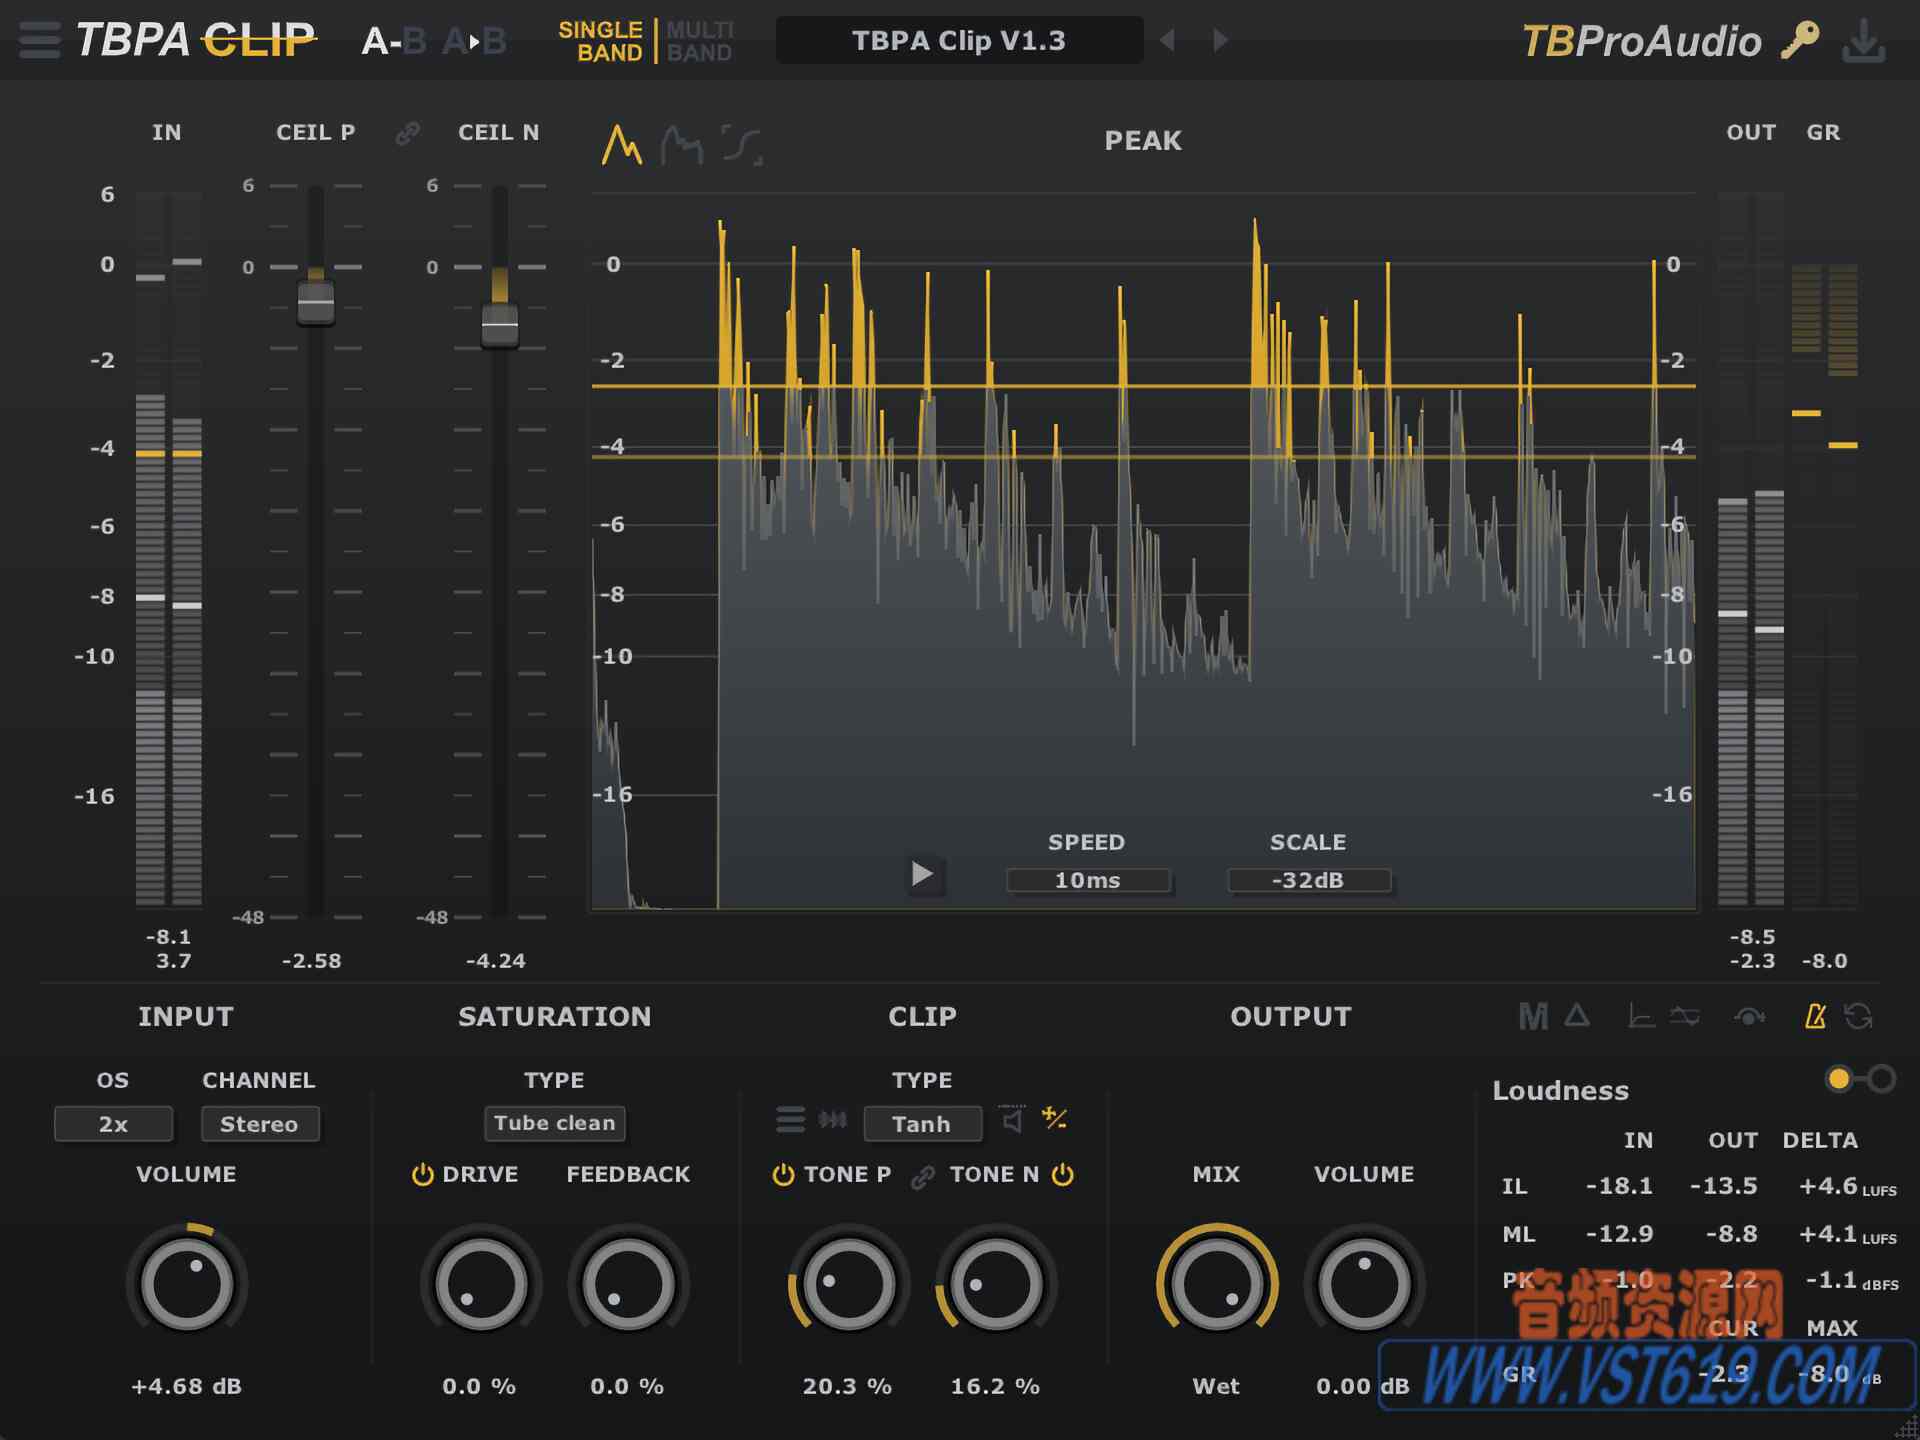Viewport: 1920px width, 1440px height.
Task: Click the PEAK display title
Action: point(1143,141)
